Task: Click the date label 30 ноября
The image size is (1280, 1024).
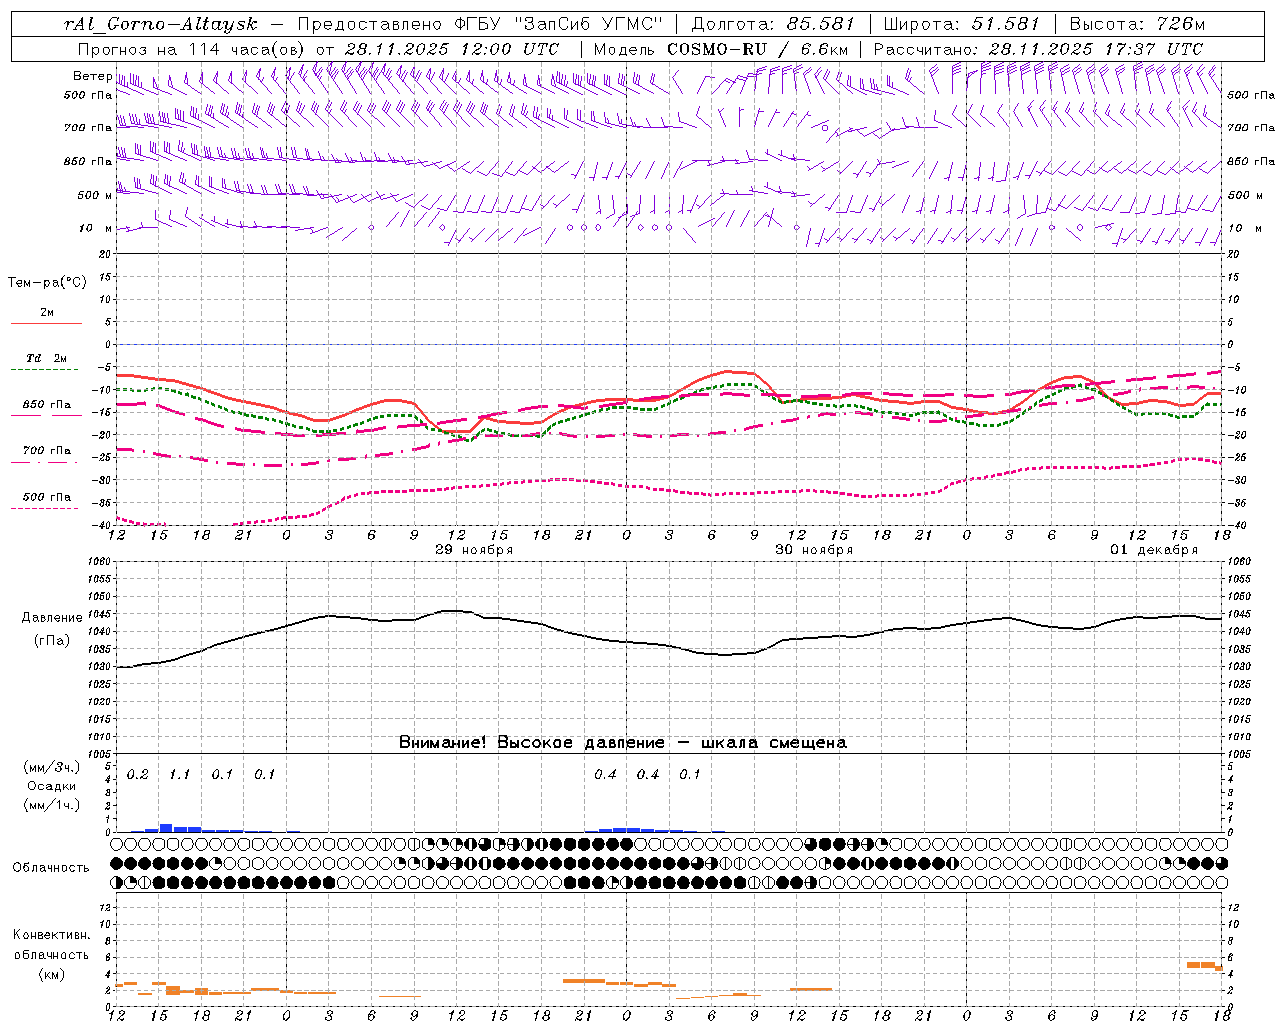Action: [x=814, y=550]
